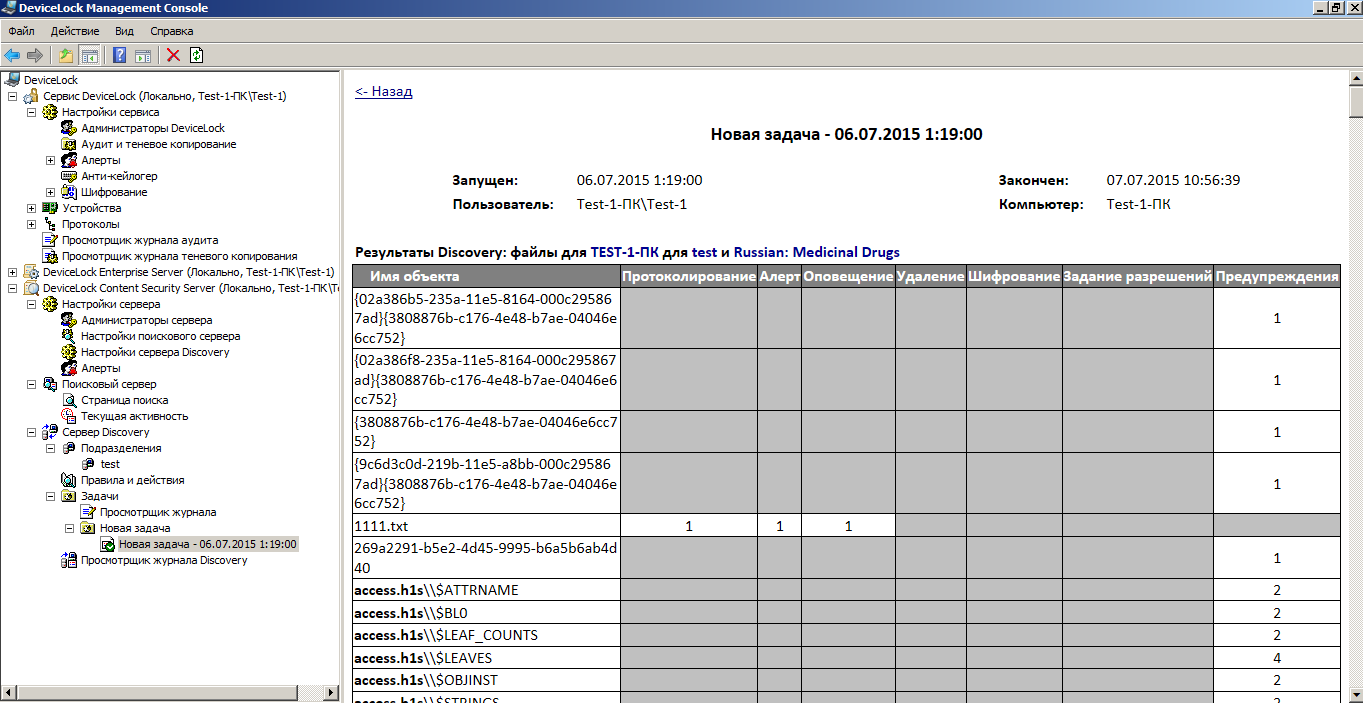The height and width of the screenshot is (703, 1363).
Task: Click the DeviceLock Enterprise Server icon
Action: [32, 272]
